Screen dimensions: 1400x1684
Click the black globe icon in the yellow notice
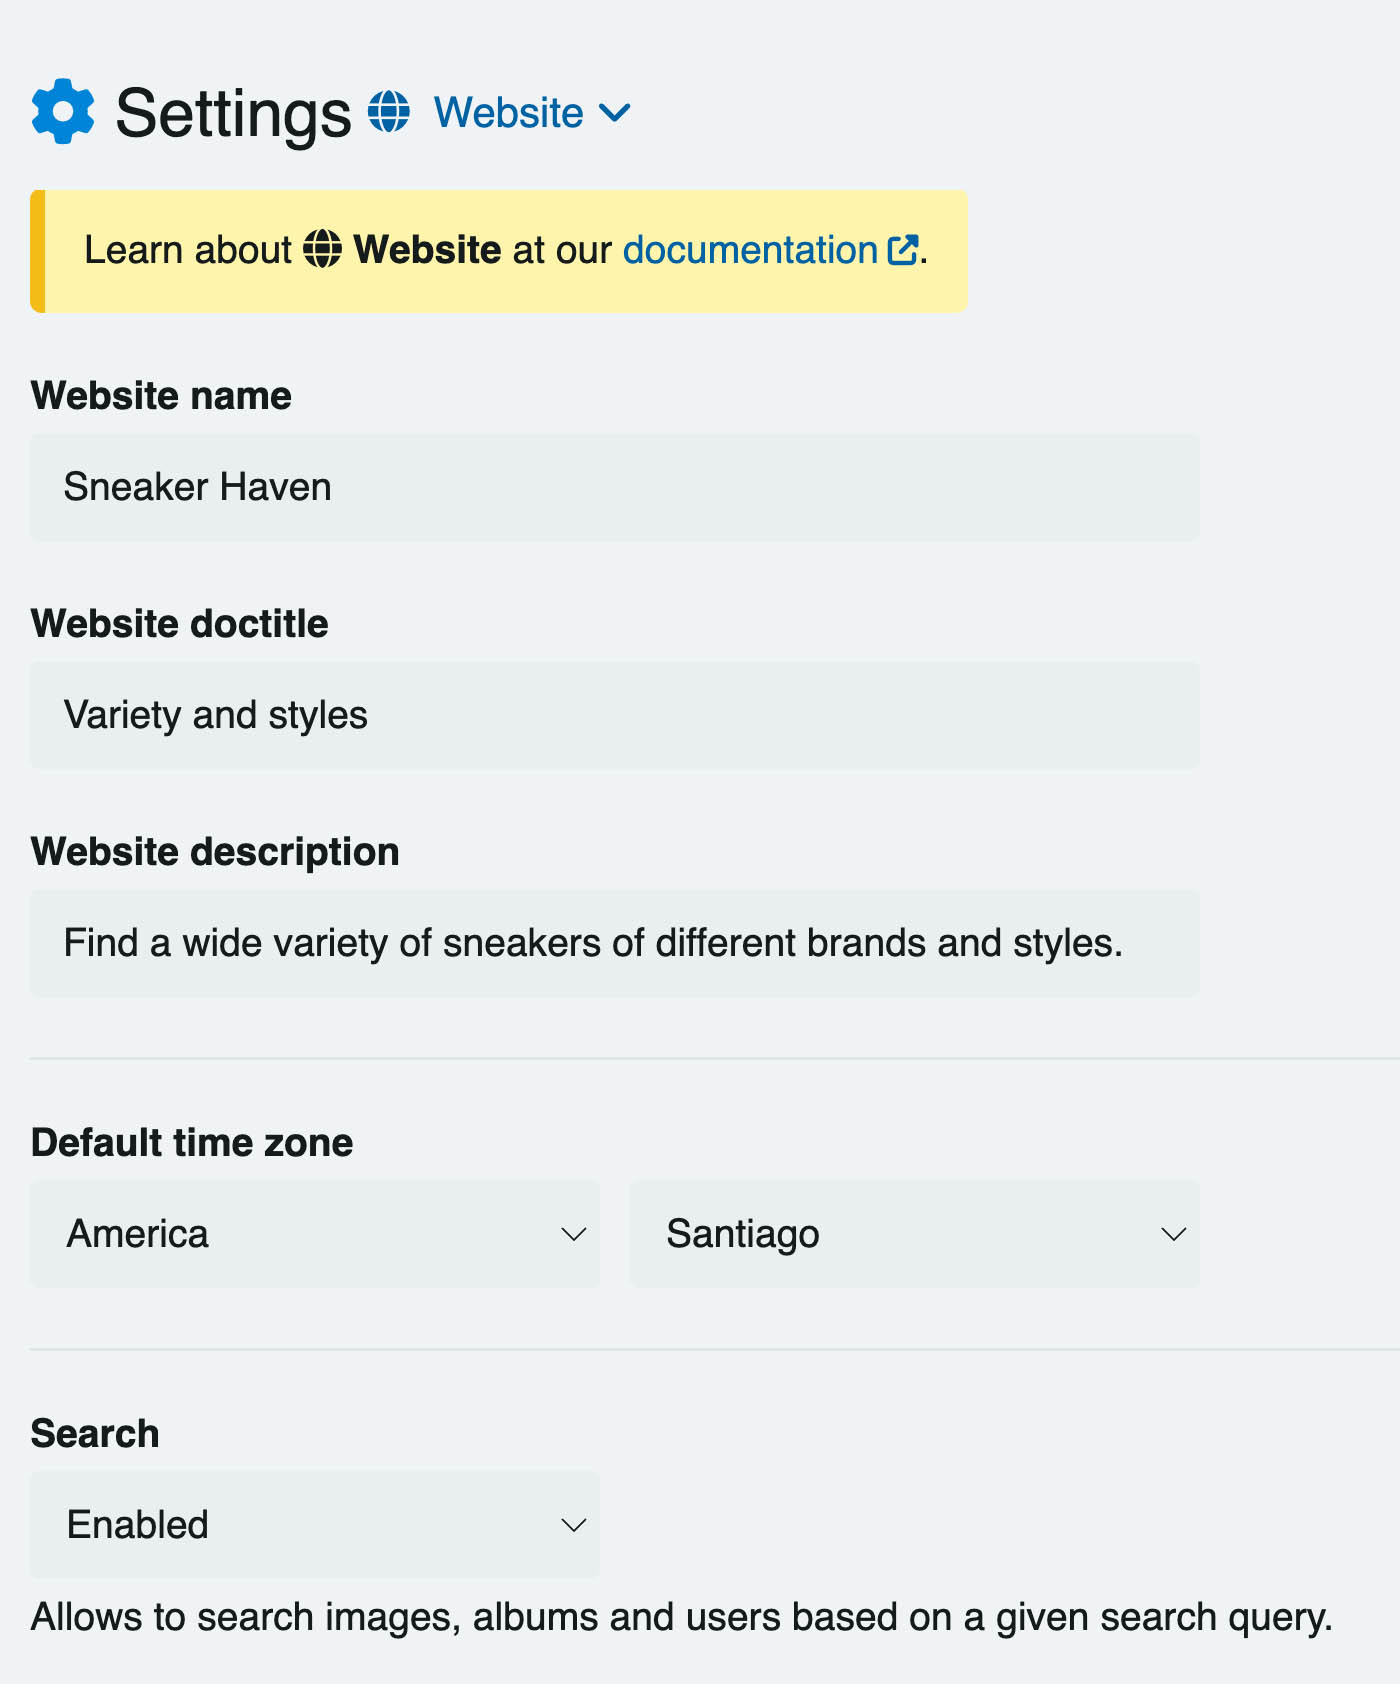(x=322, y=249)
